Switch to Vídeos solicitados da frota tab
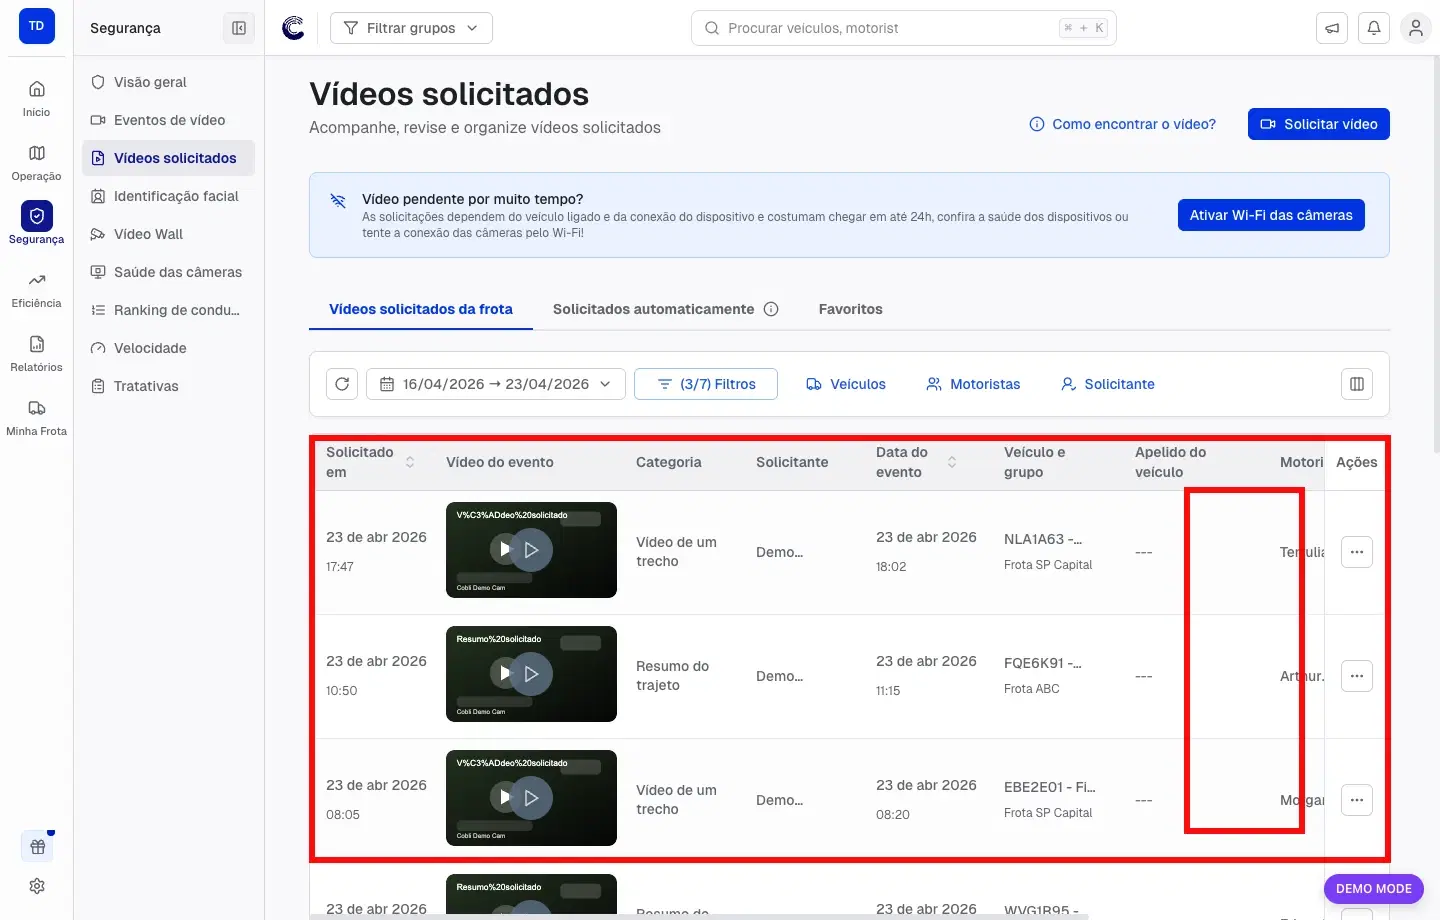The height and width of the screenshot is (920, 1440). point(421,309)
